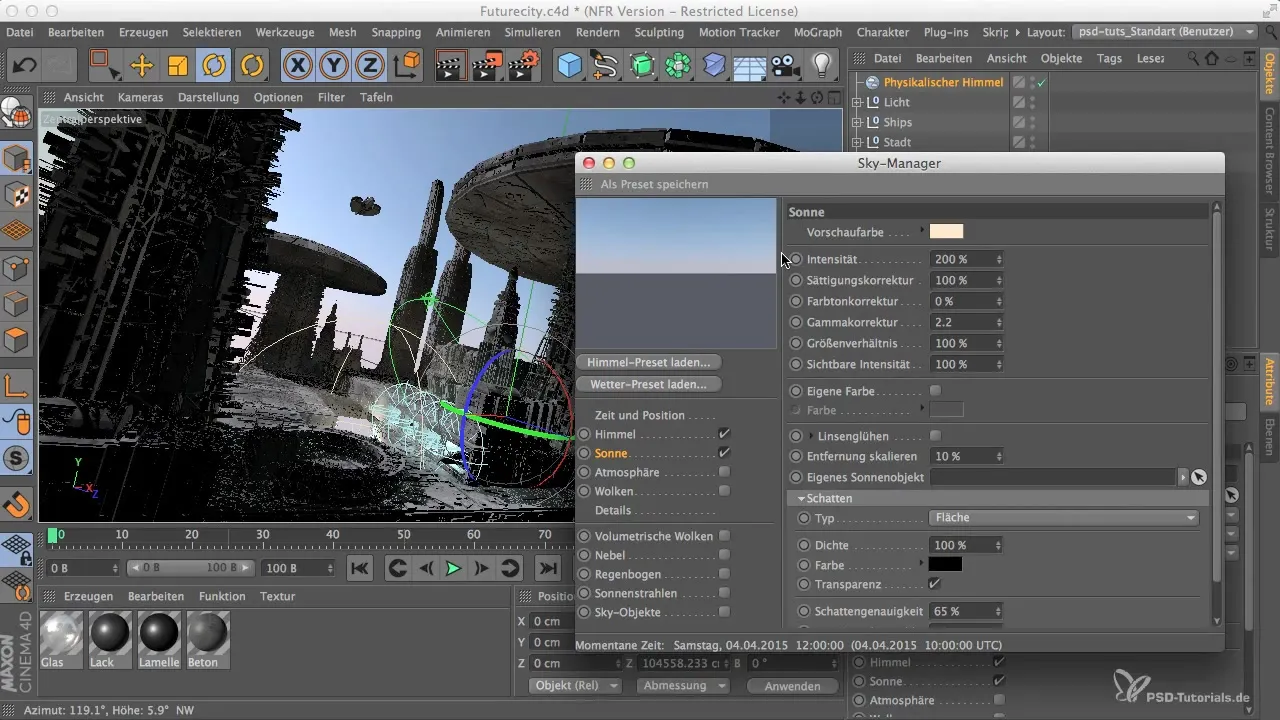Expand the Stadt object tree
Viewport: 1280px width, 720px height.
[x=856, y=142]
